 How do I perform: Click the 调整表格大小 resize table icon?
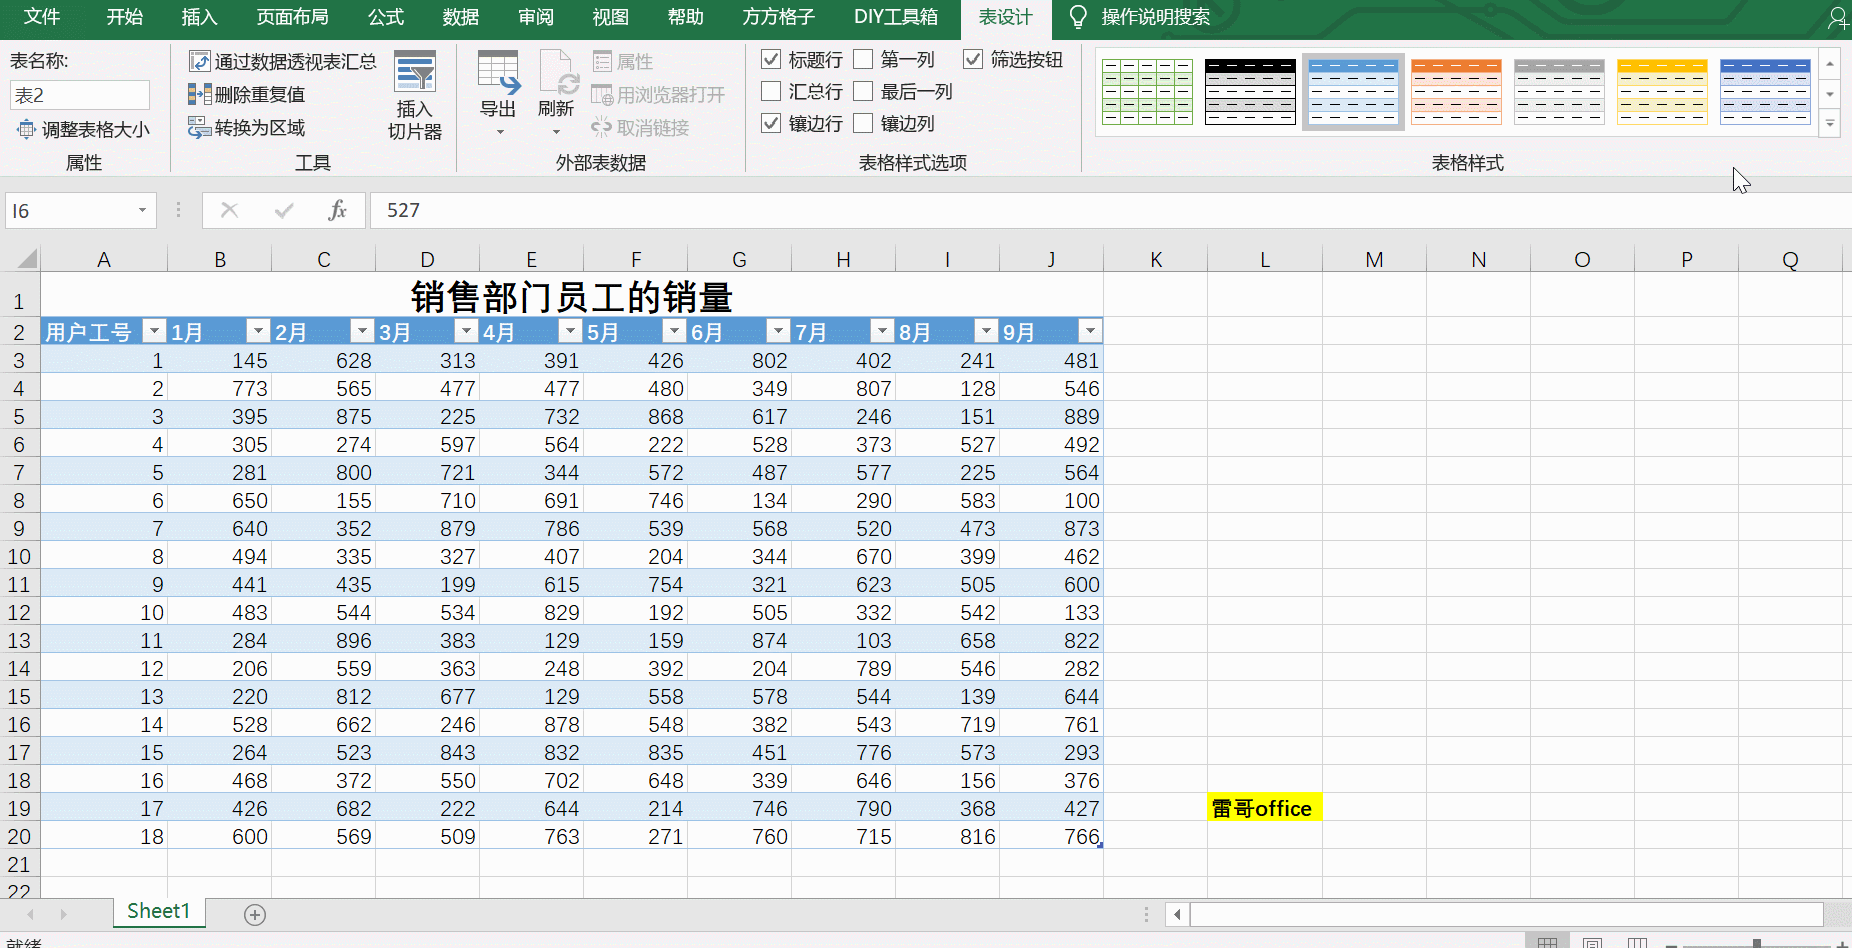[x=26, y=129]
